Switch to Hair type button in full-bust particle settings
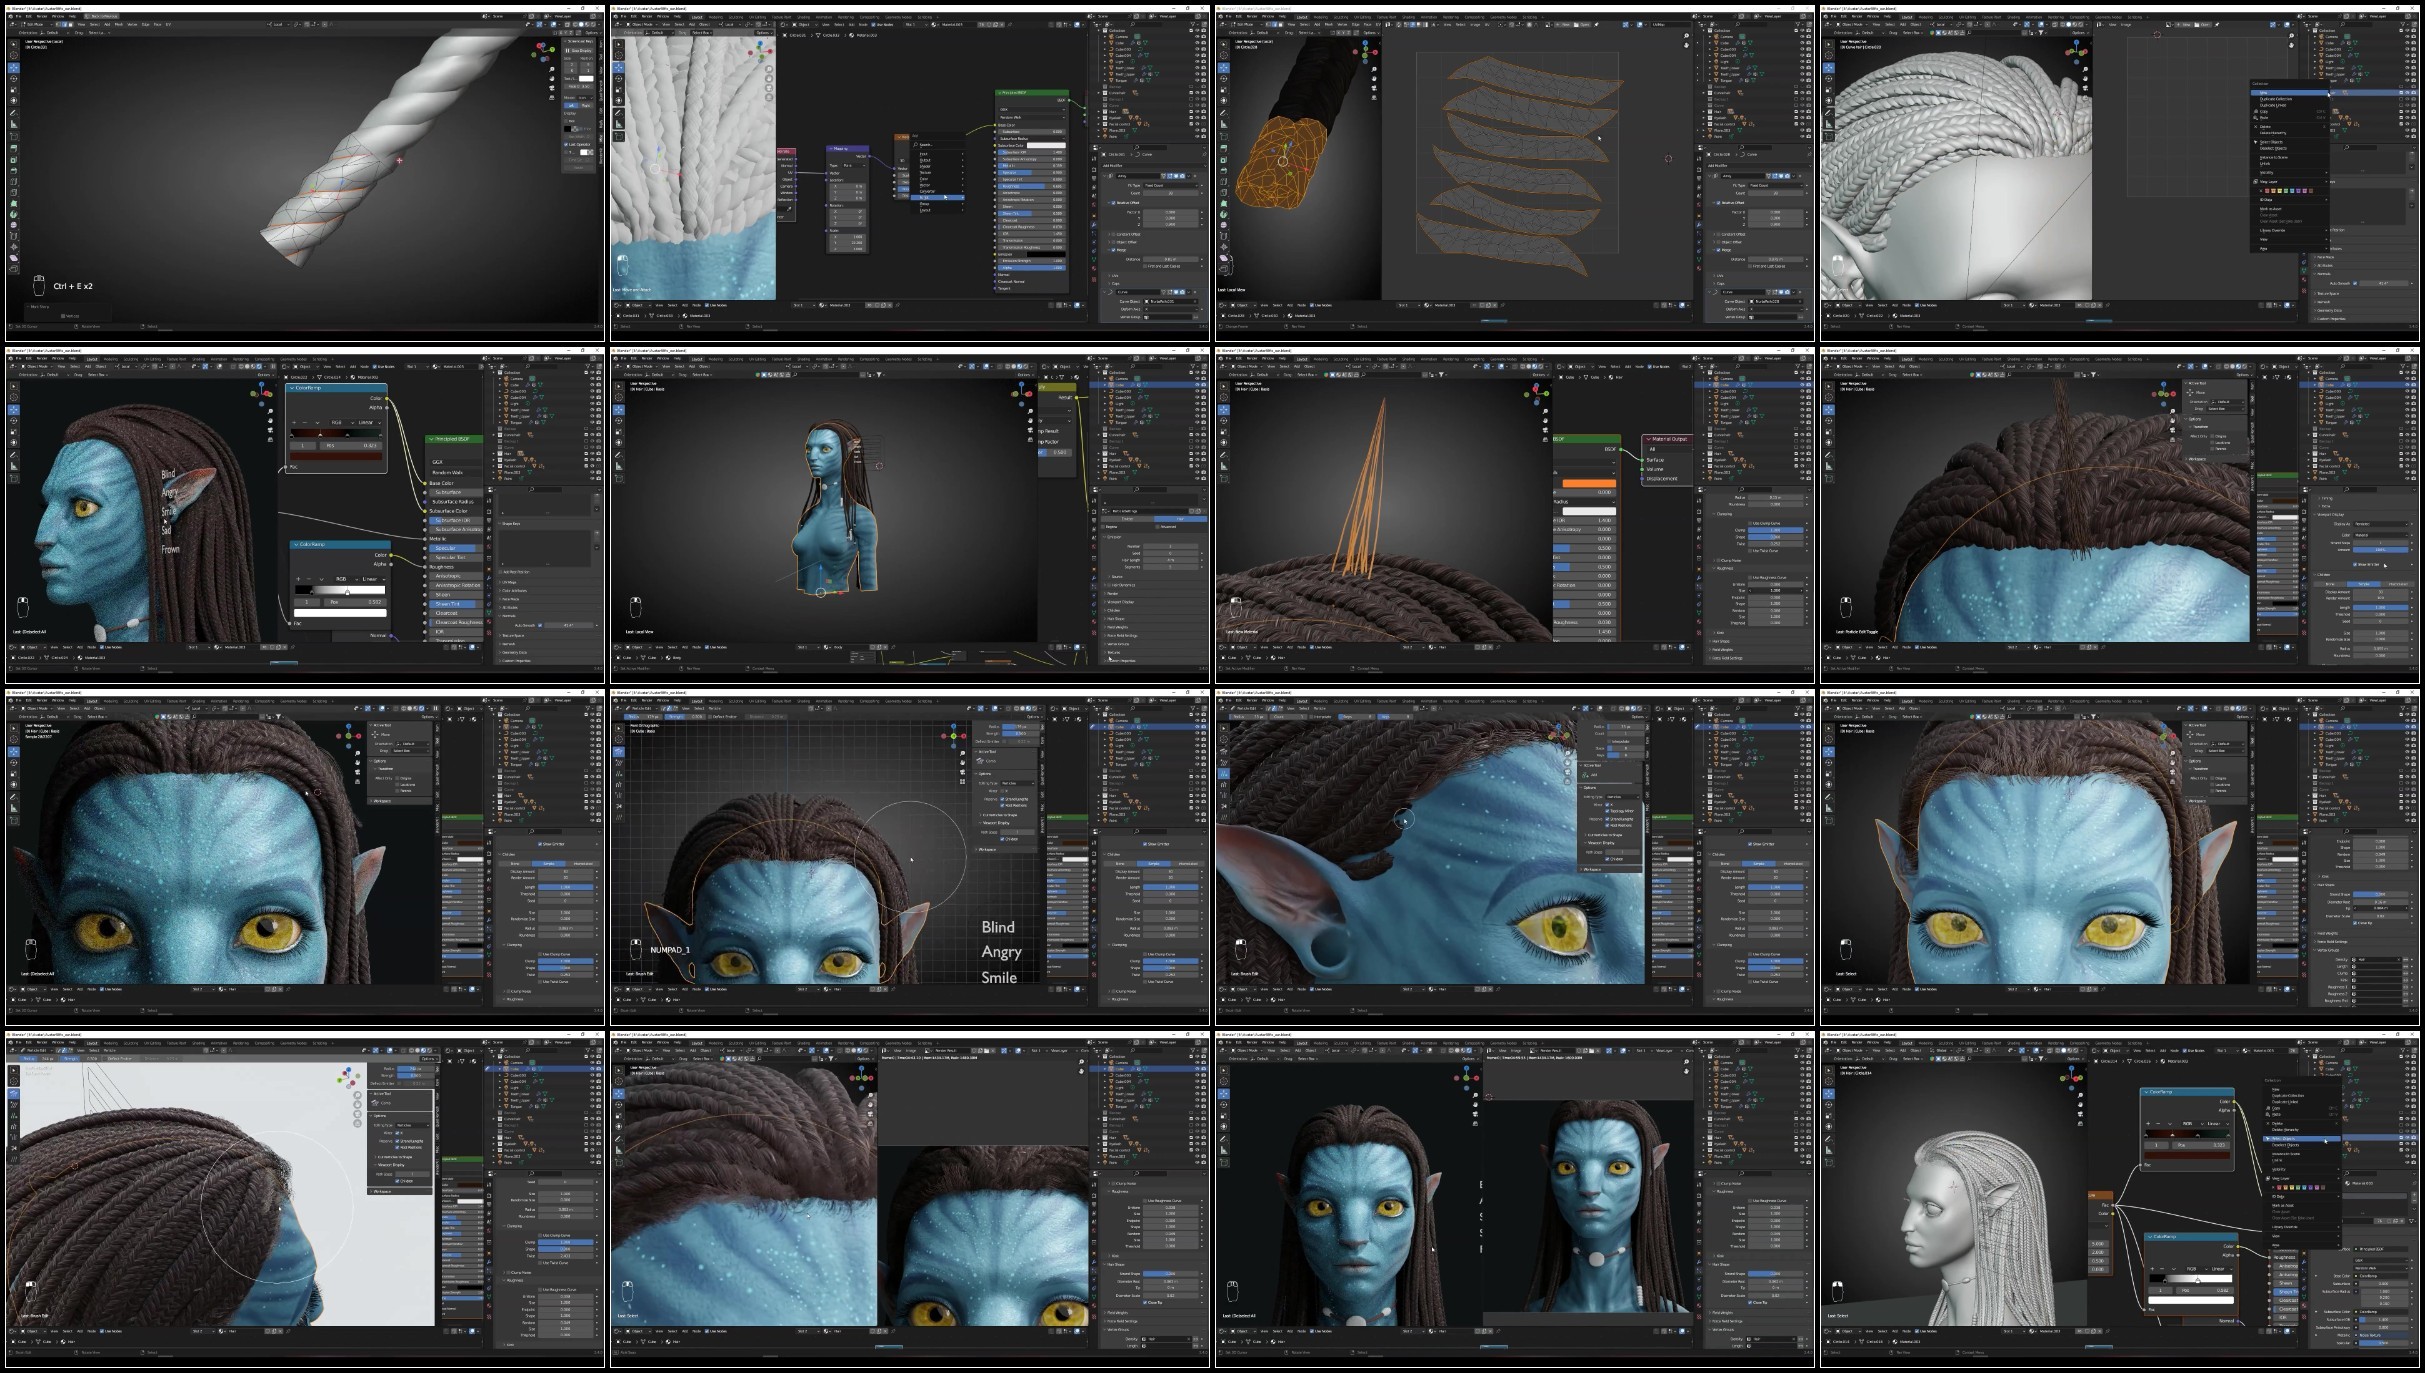Screen dimensions: 2425x1373 (x=1180, y=519)
